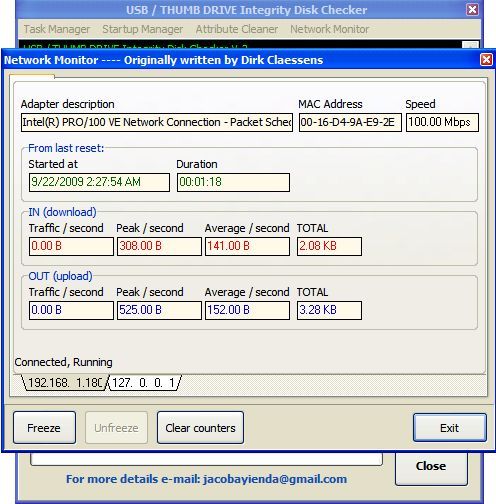The image size is (496, 504).
Task: Open Startup Manager menu
Action: pyautogui.click(x=142, y=29)
